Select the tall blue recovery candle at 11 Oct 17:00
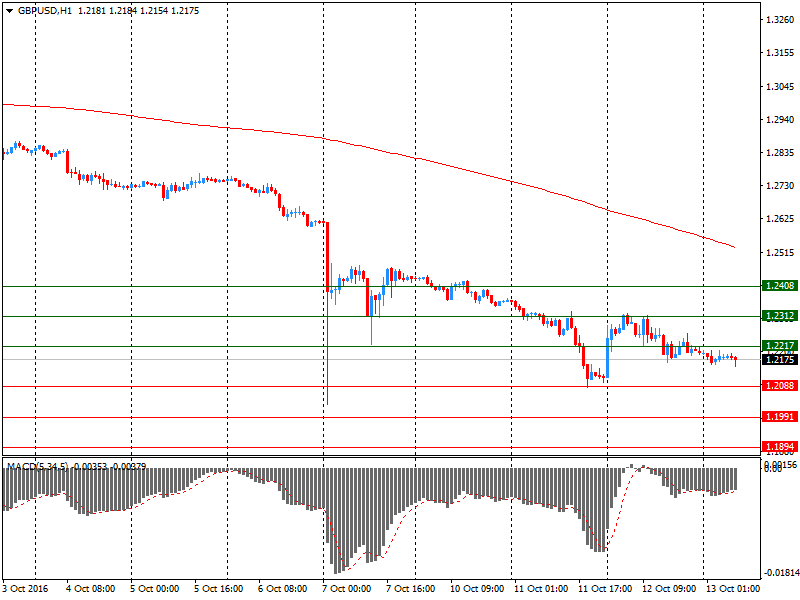Viewport: 800px width, 600px height. 608,352
